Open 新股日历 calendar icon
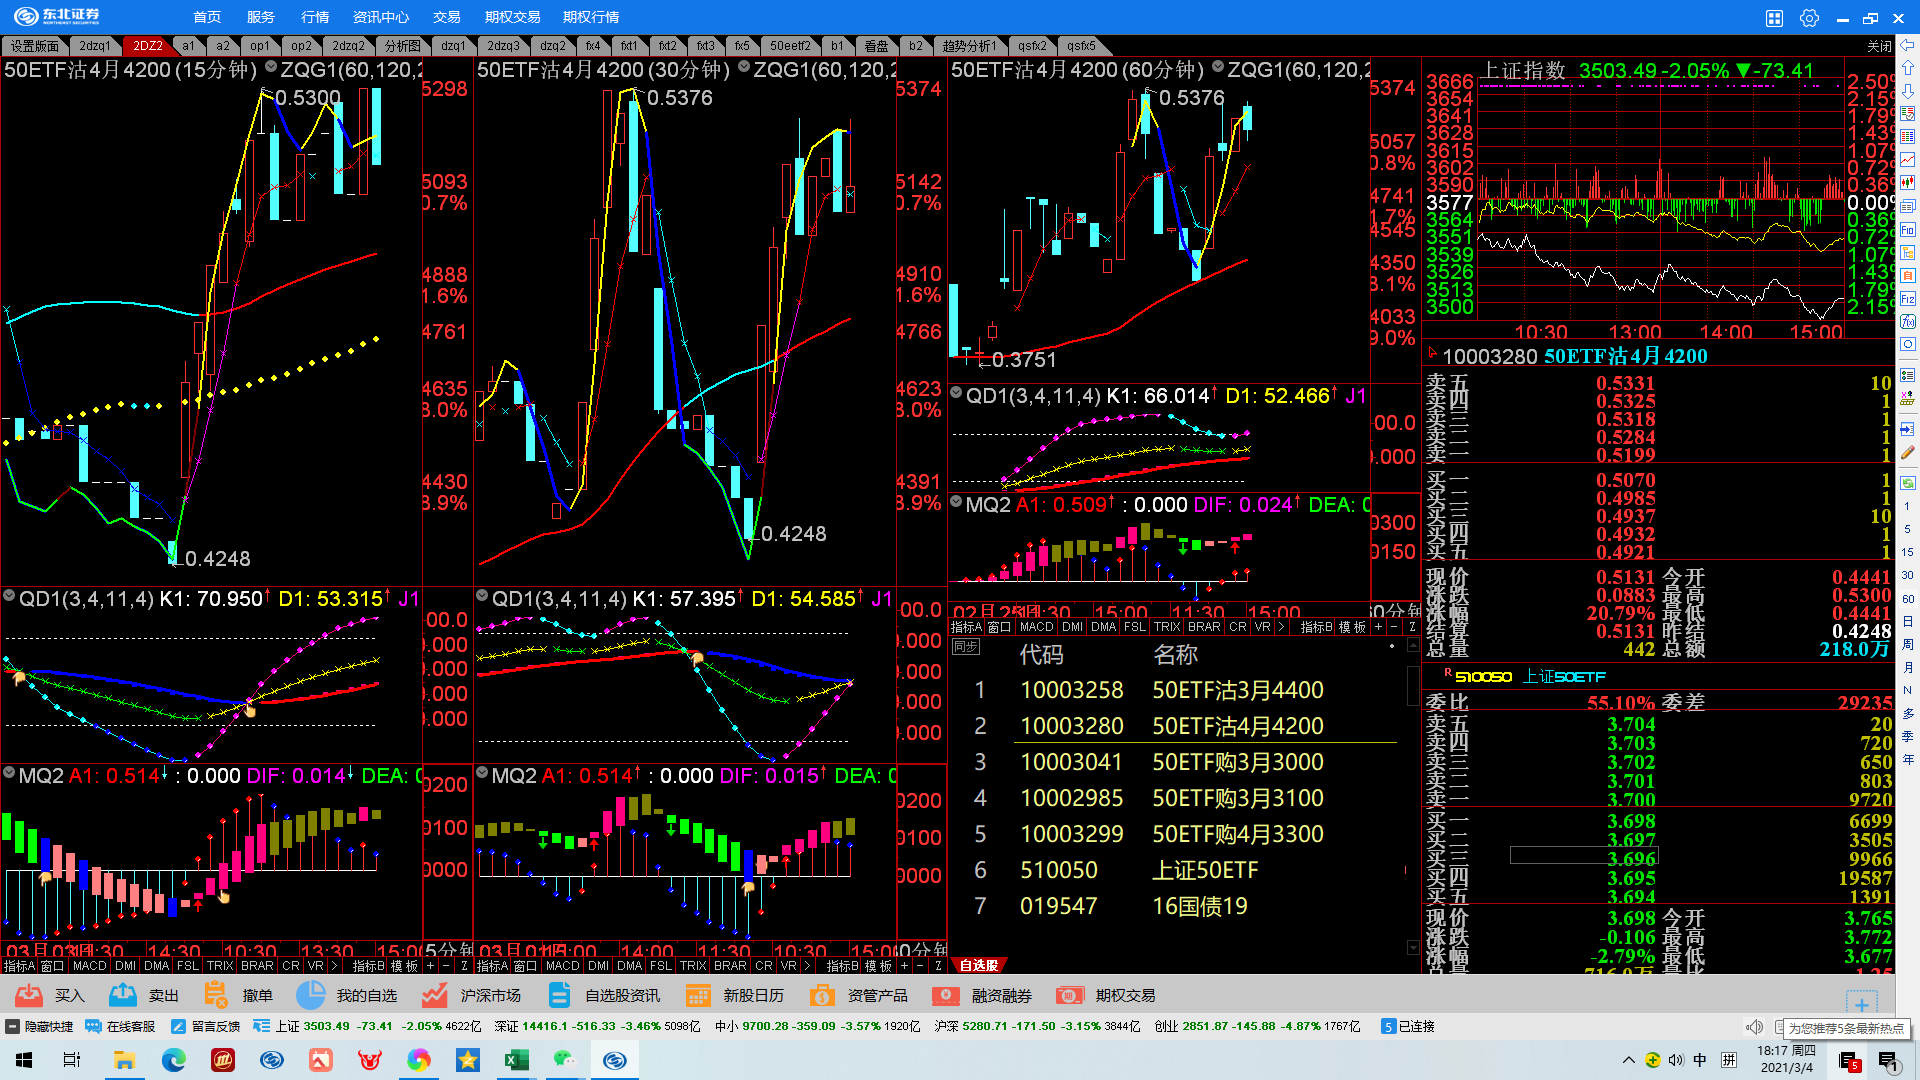Viewport: 1920px width, 1080px height. [x=698, y=995]
